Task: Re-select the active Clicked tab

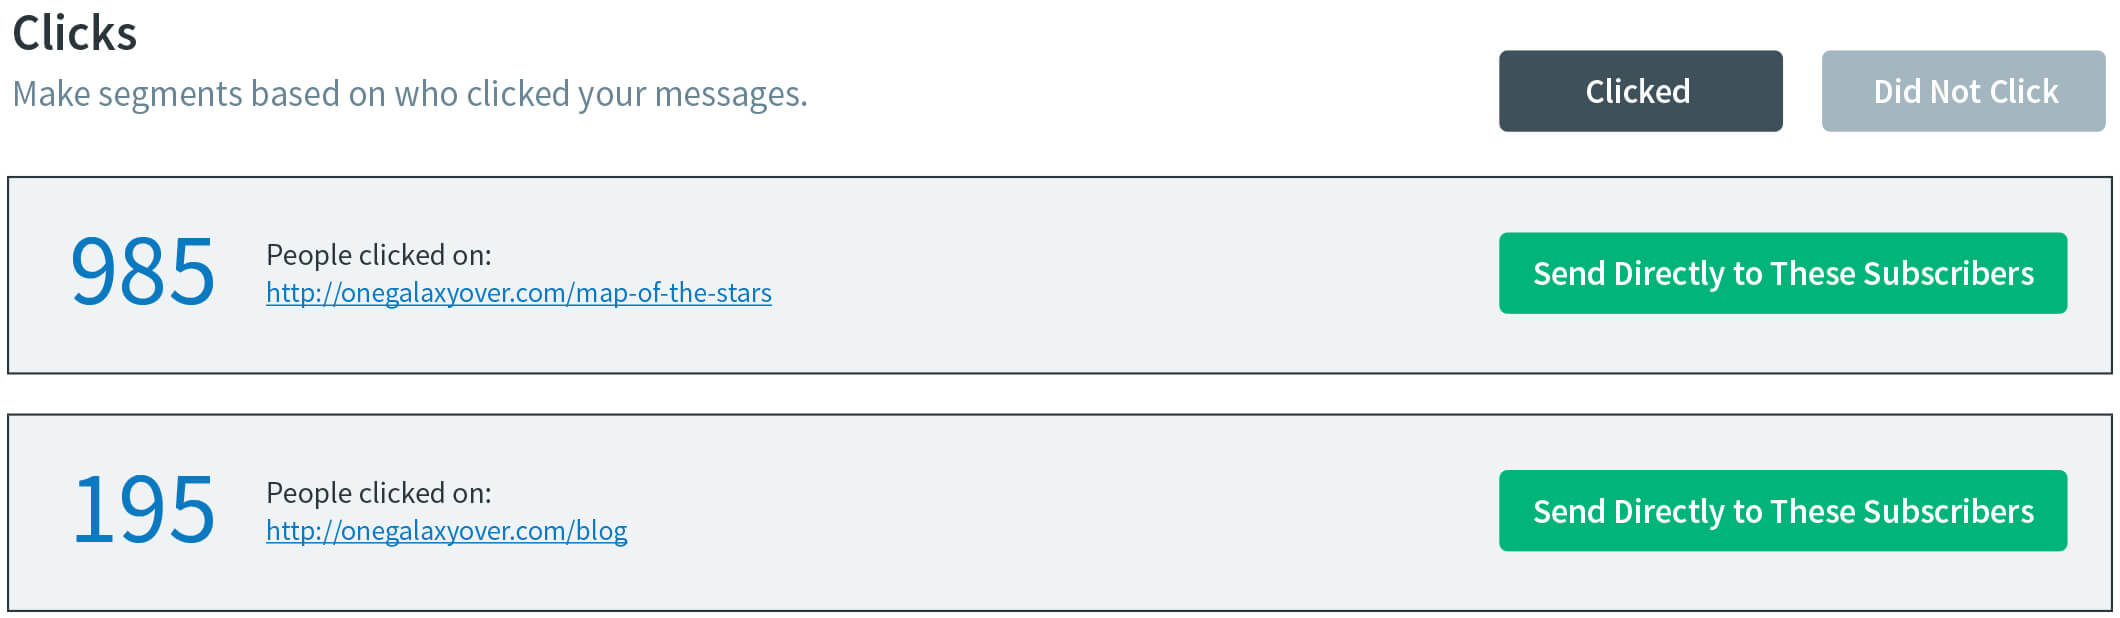Action: [1640, 91]
